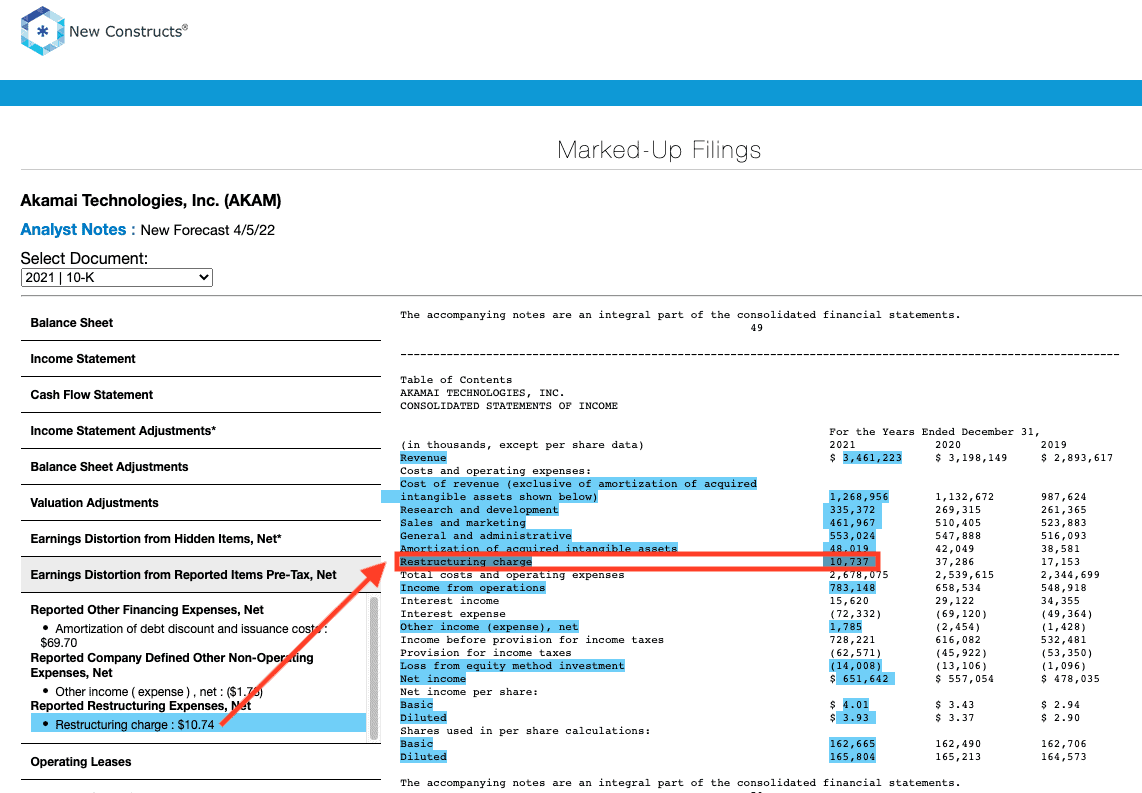
Task: Collapse Earnings Distortion from Reported Items Pre-Tax, Net
Action: point(200,575)
